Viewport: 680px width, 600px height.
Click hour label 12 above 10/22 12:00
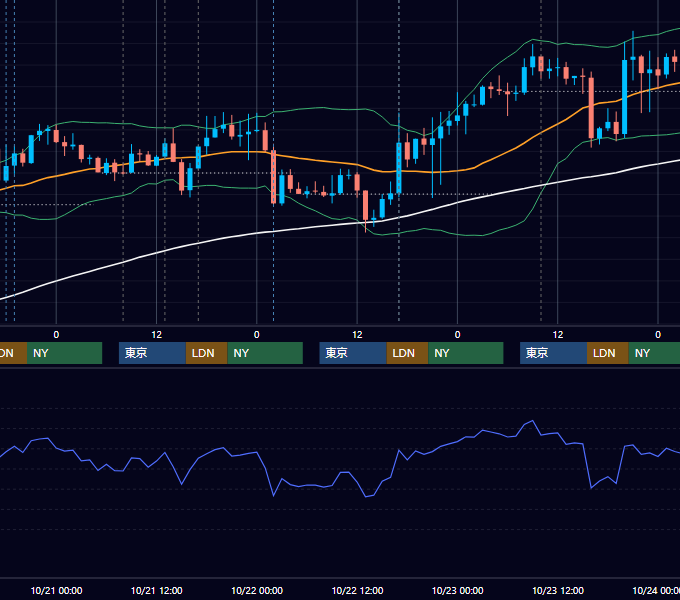tap(357, 335)
